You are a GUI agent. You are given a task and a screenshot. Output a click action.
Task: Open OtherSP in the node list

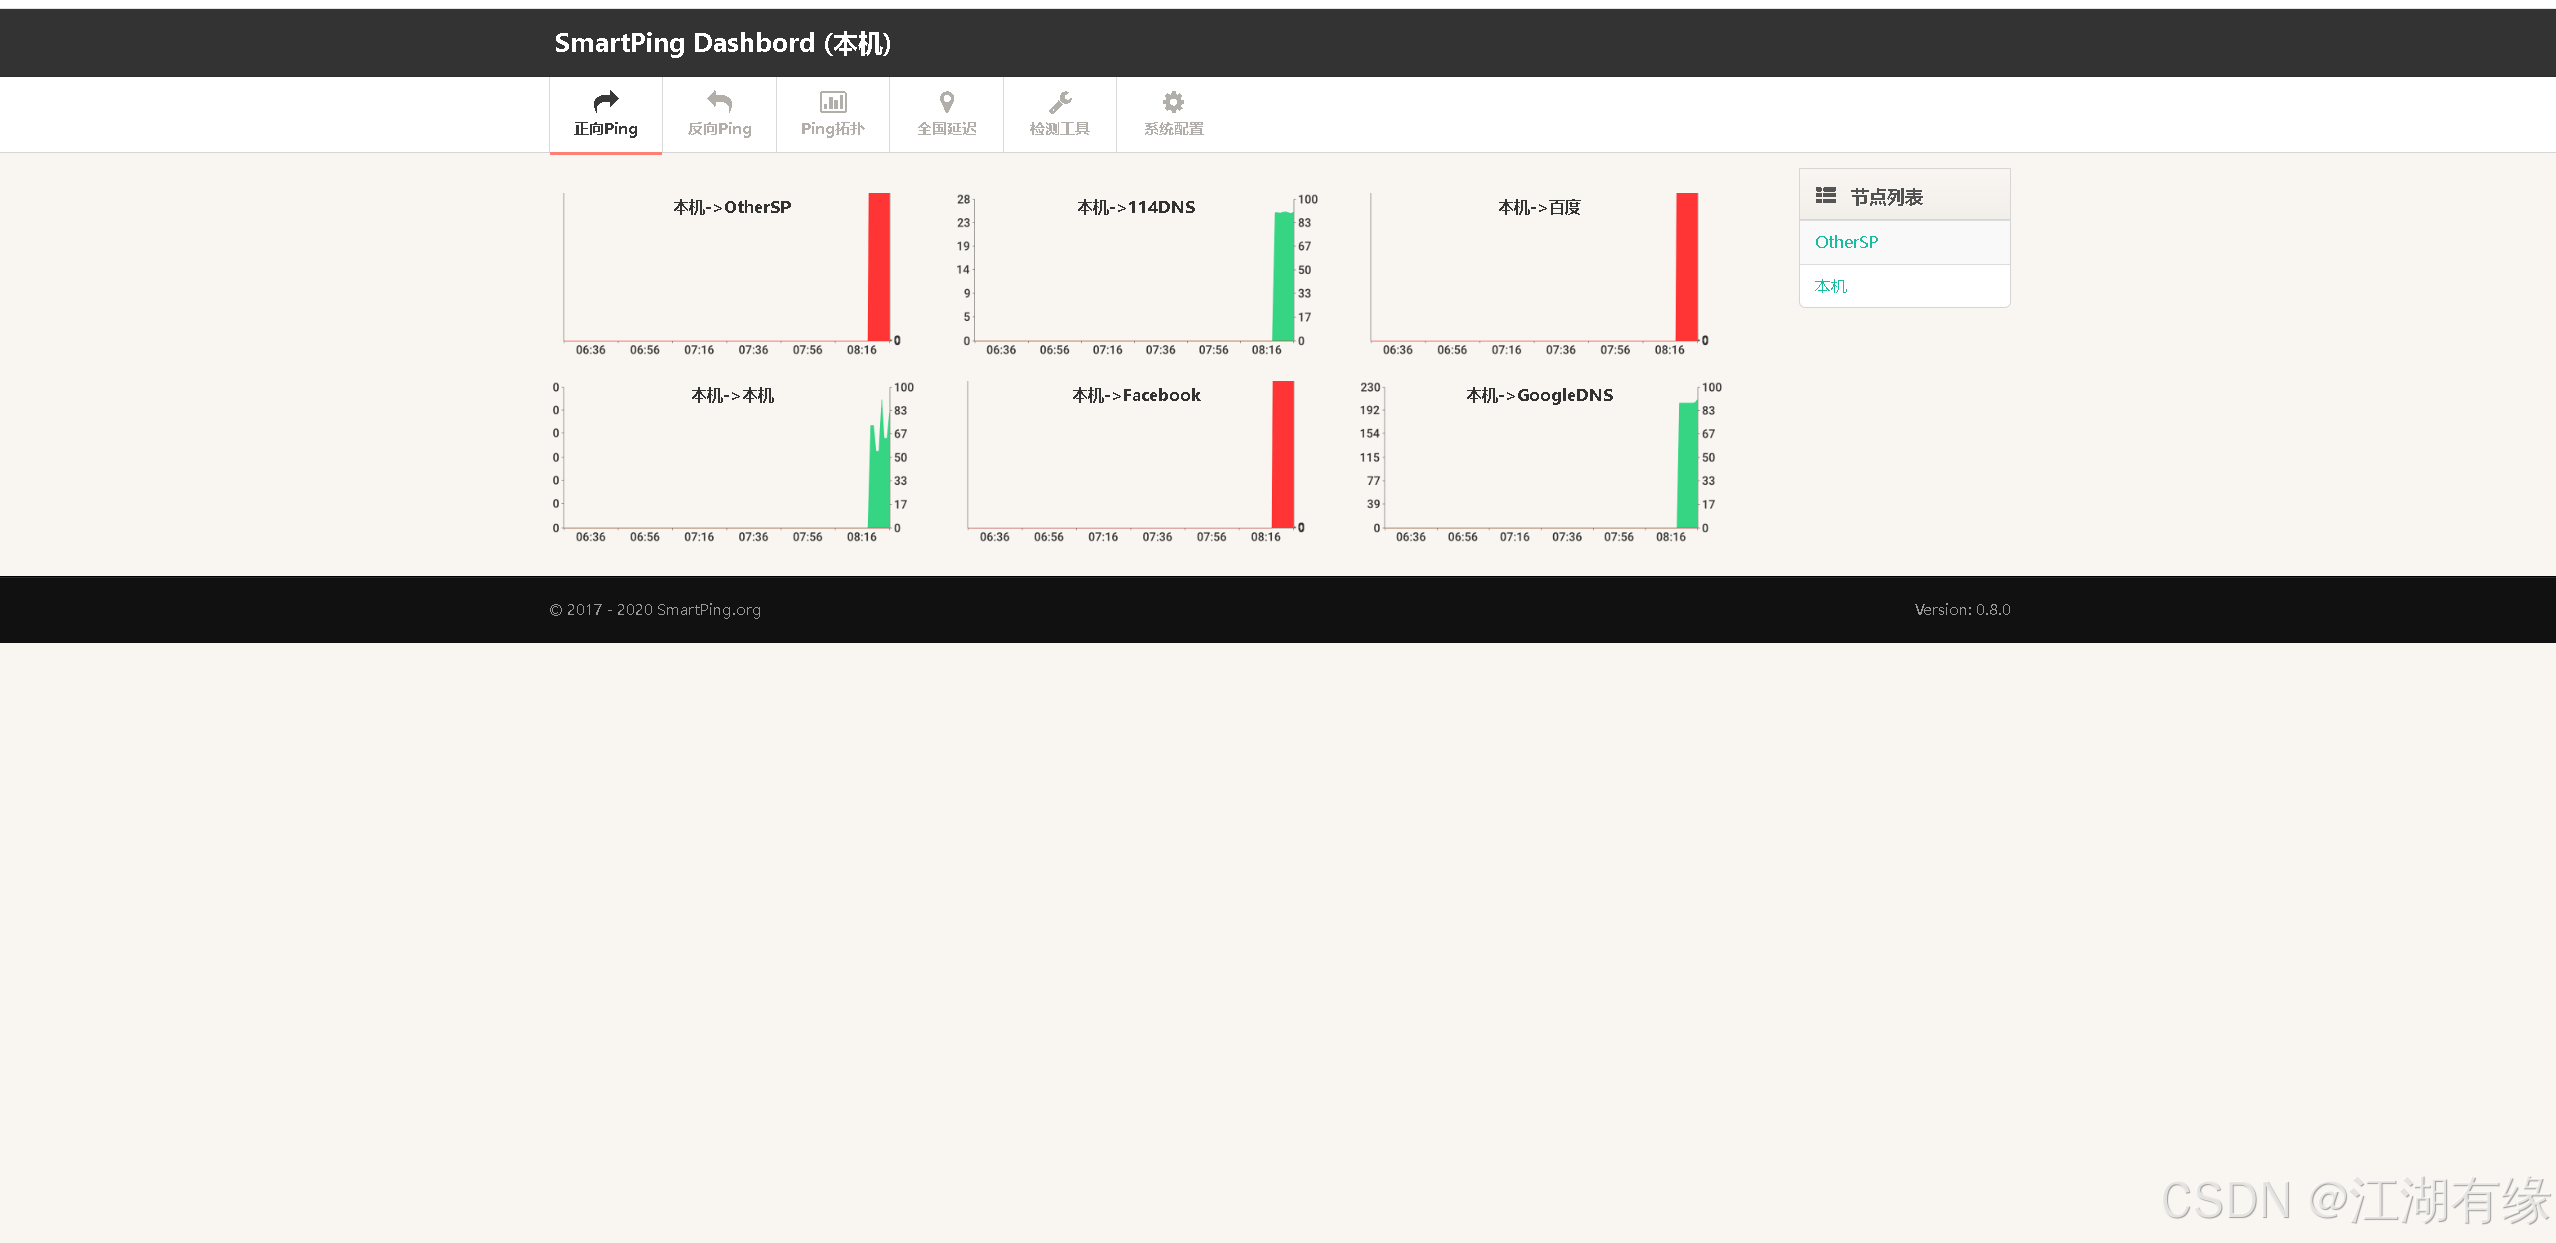click(1846, 242)
